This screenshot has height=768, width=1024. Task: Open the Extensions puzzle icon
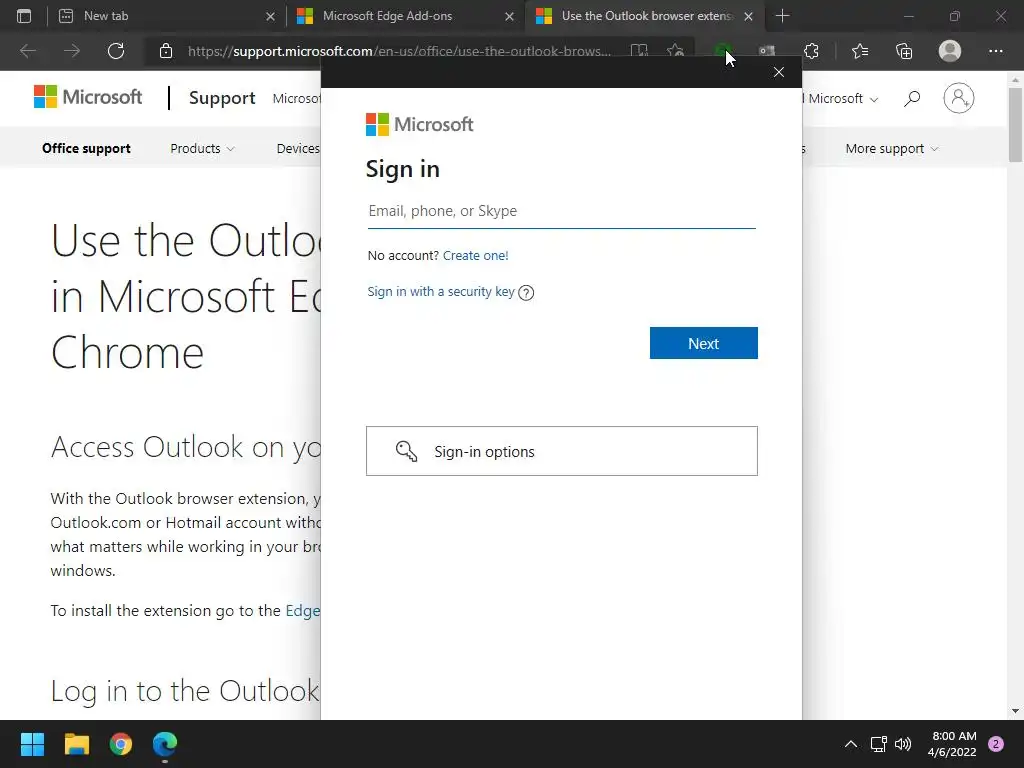coord(811,51)
